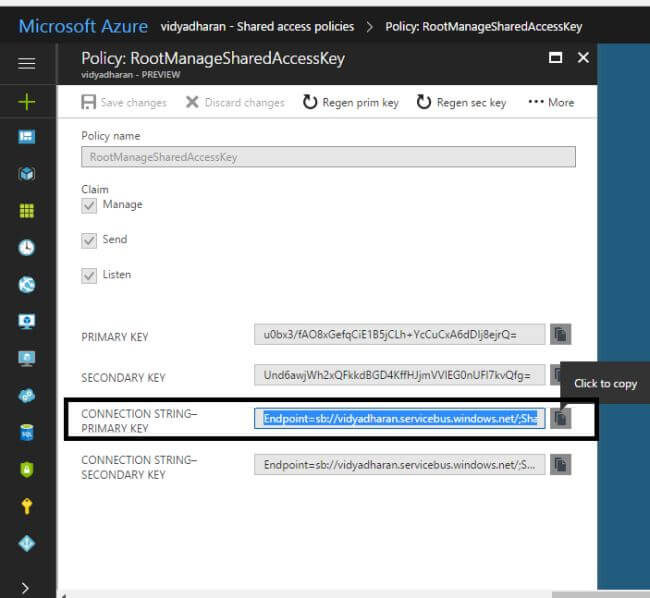
Task: Select the primary connection string field
Action: point(400,419)
